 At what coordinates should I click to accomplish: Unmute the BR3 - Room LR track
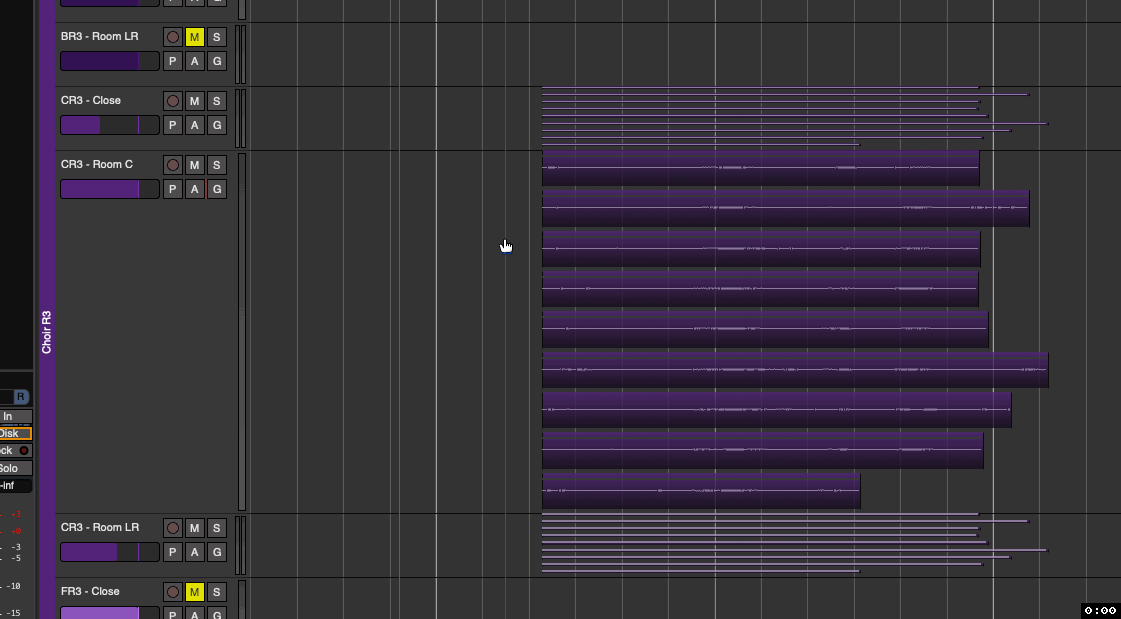tap(194, 36)
